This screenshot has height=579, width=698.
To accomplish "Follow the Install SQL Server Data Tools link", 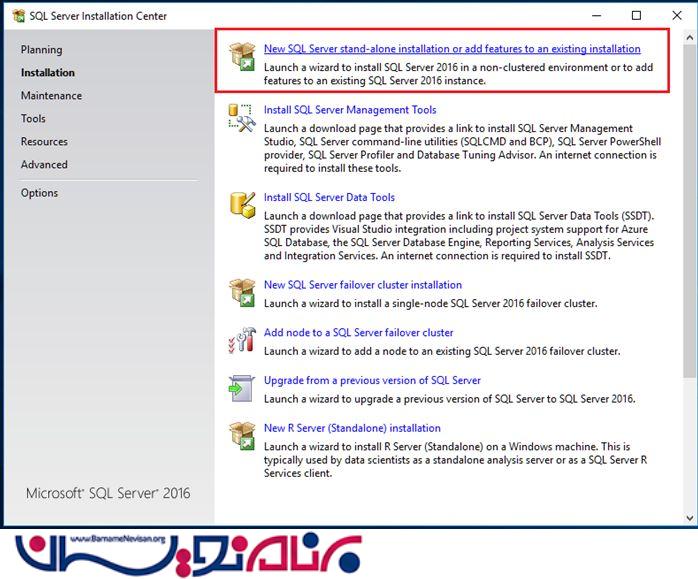I will tap(329, 197).
